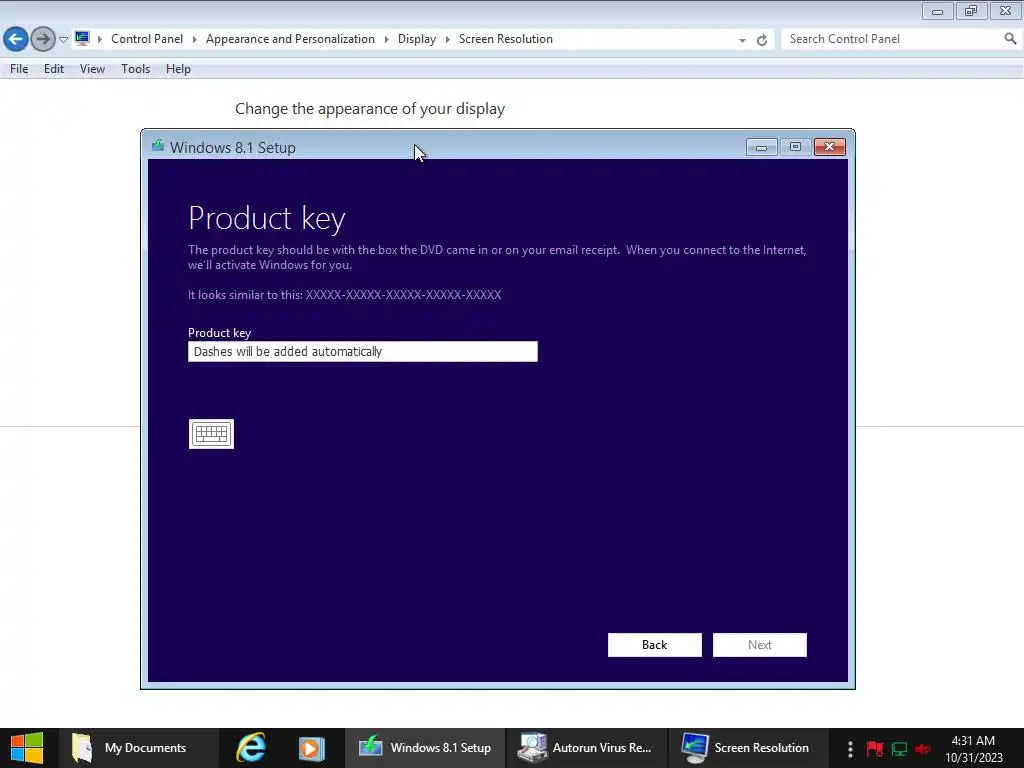
Task: Select Display breadcrumb
Action: (x=417, y=39)
